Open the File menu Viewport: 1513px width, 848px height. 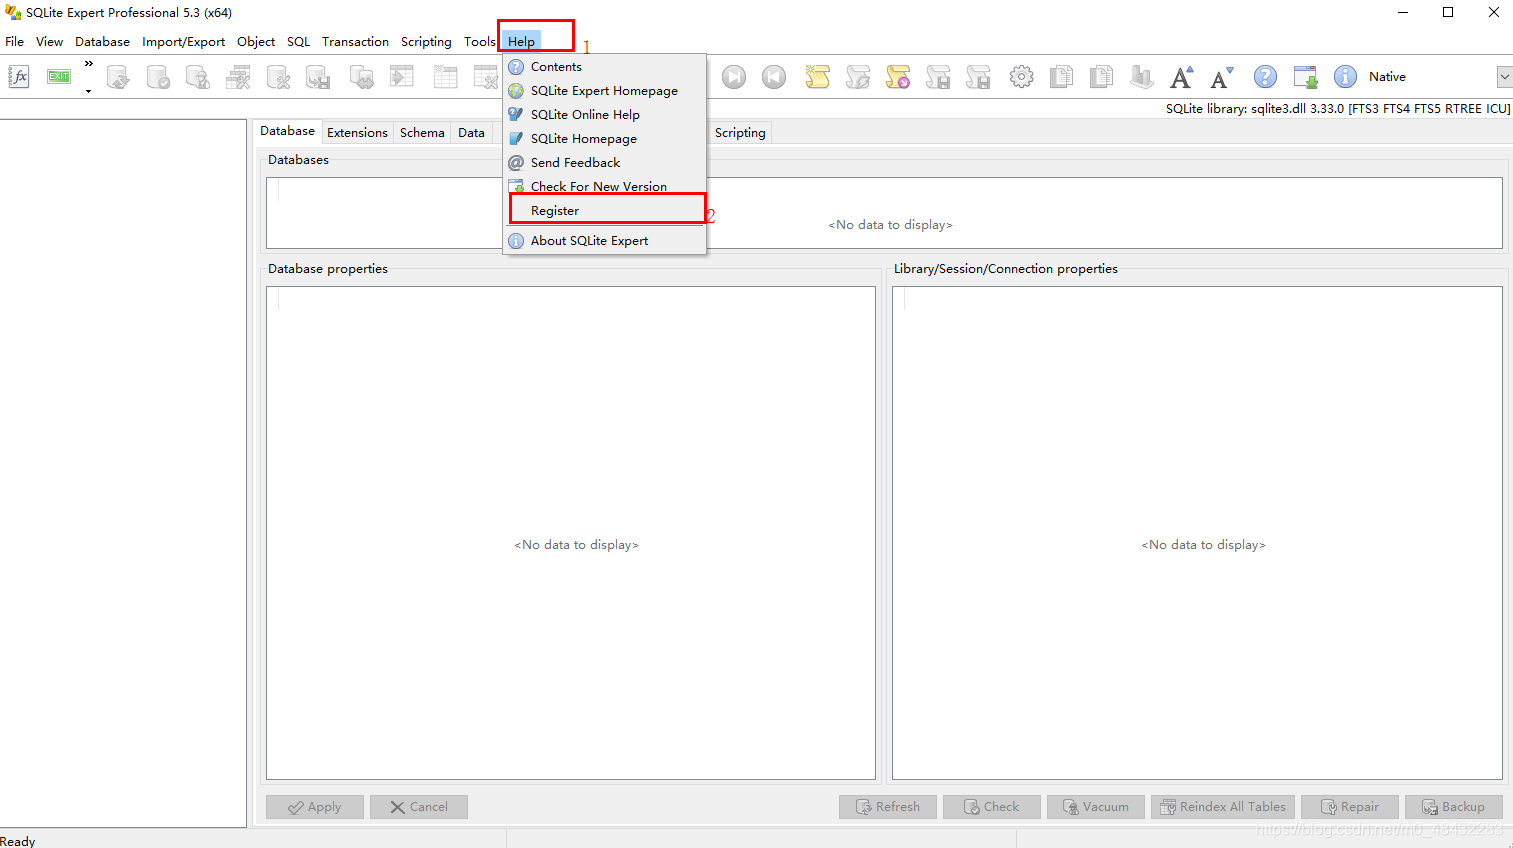[15, 42]
